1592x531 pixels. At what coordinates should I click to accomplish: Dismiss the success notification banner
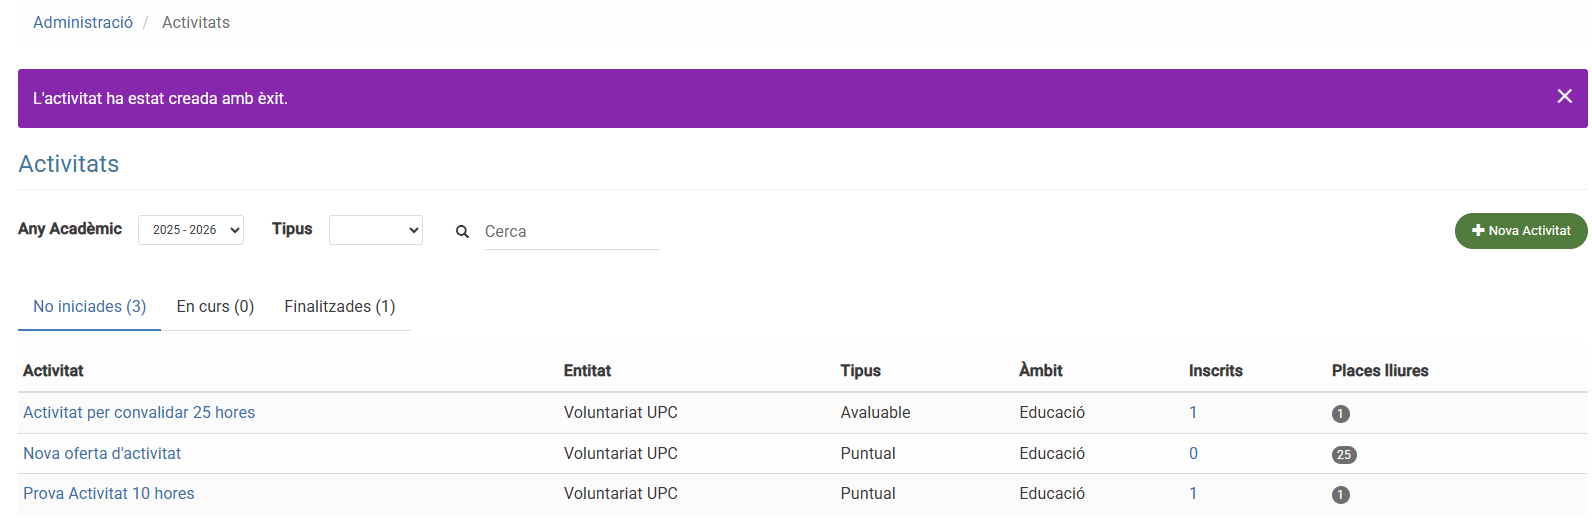(x=1564, y=96)
